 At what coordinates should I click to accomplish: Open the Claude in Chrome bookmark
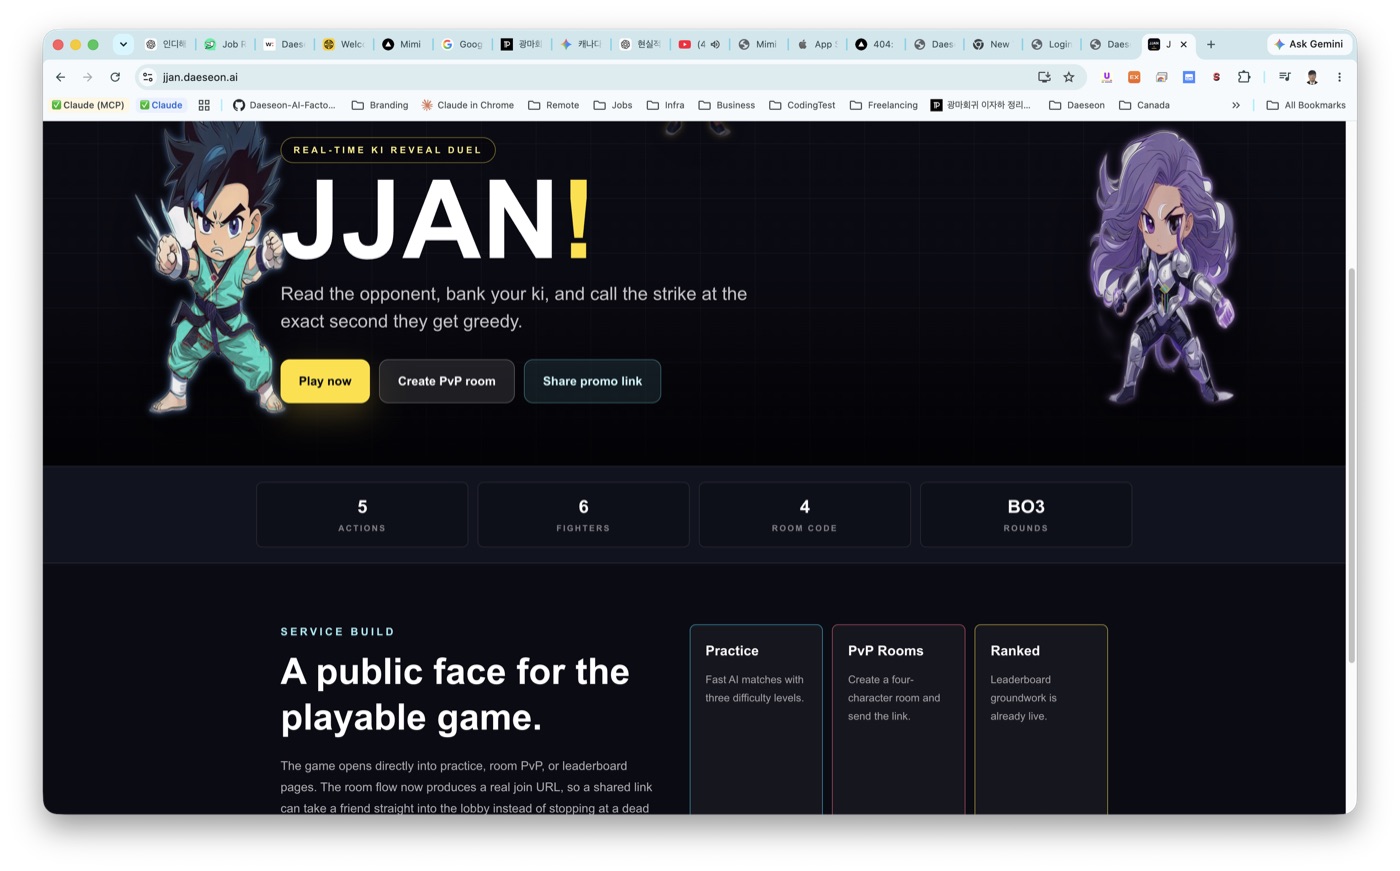point(468,105)
